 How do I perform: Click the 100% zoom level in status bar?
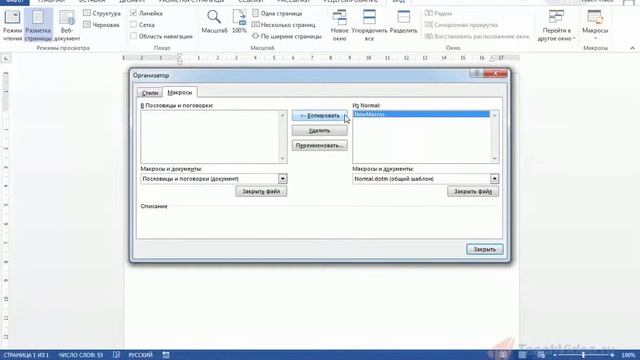point(628,355)
